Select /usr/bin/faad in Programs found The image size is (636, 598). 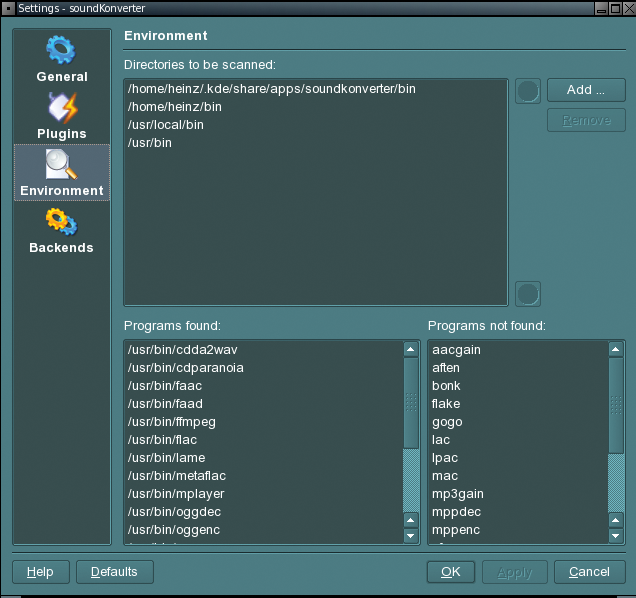tap(264, 404)
